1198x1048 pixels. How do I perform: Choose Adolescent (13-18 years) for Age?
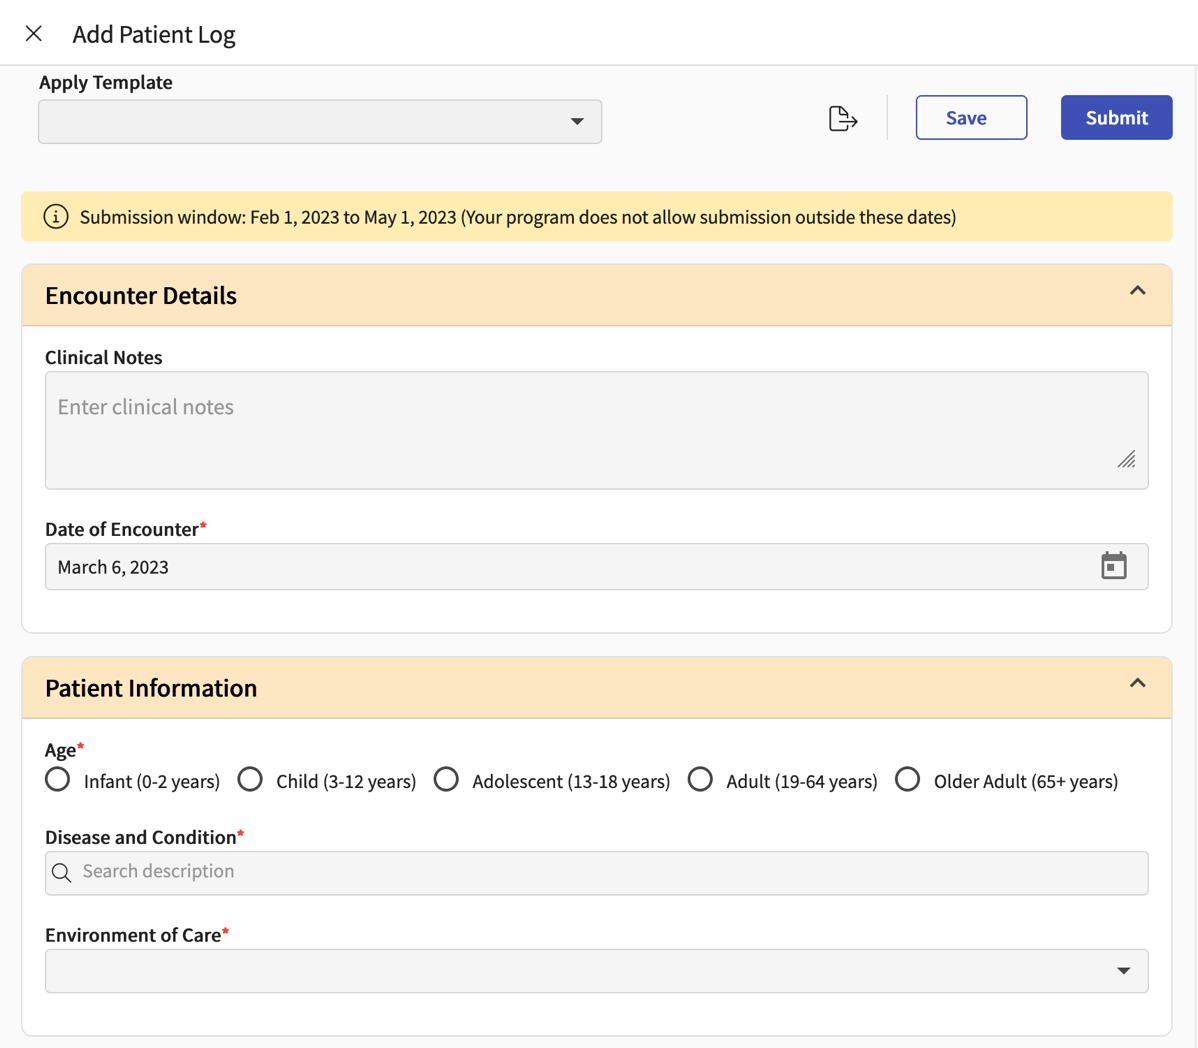[x=446, y=779]
